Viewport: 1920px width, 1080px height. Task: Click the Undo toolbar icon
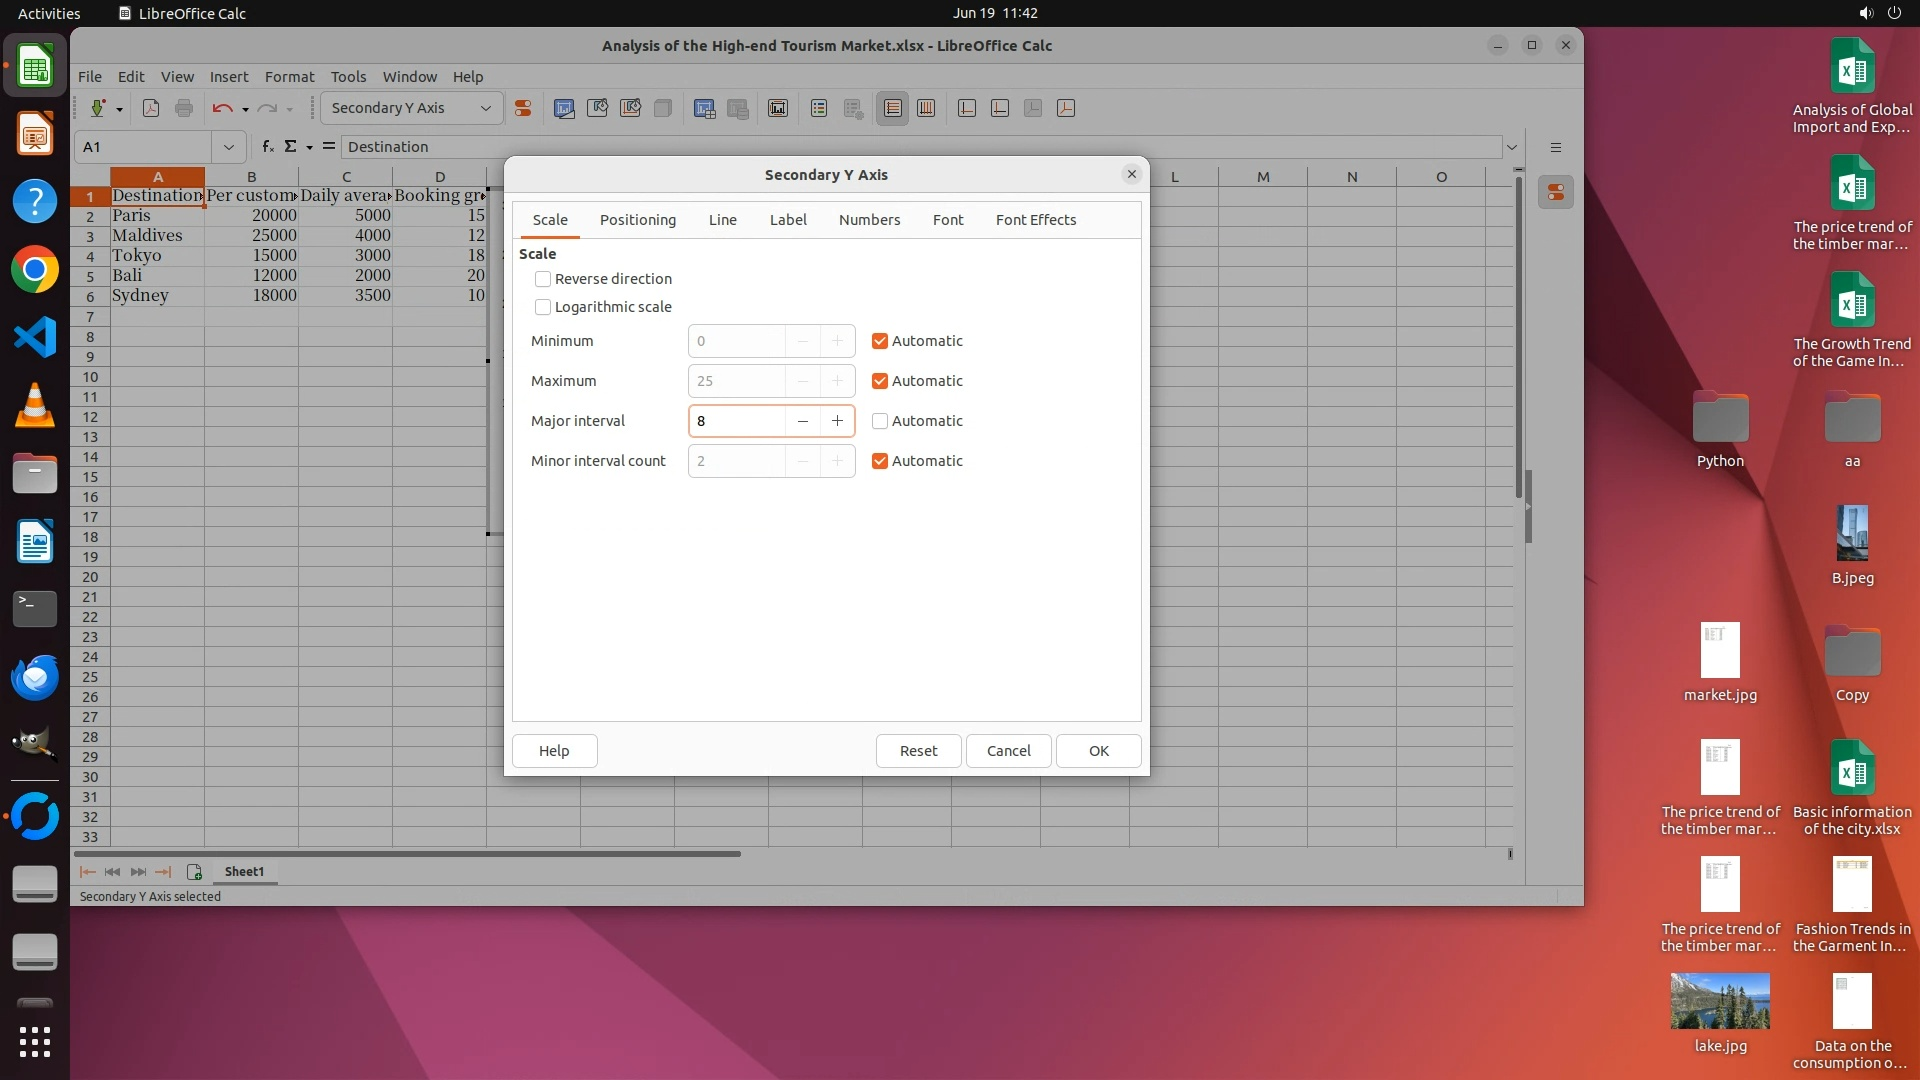click(x=222, y=108)
